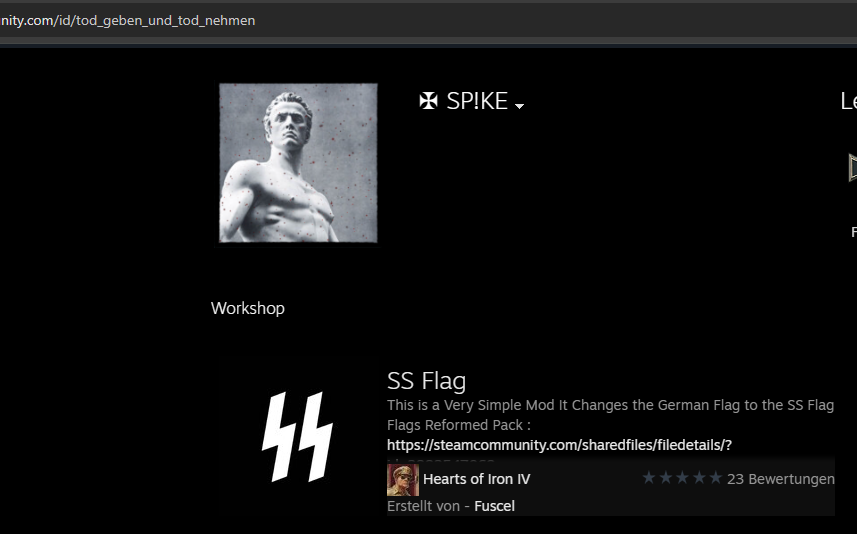This screenshot has height=534, width=857.
Task: Open the SS Flag workshop item title
Action: [426, 381]
